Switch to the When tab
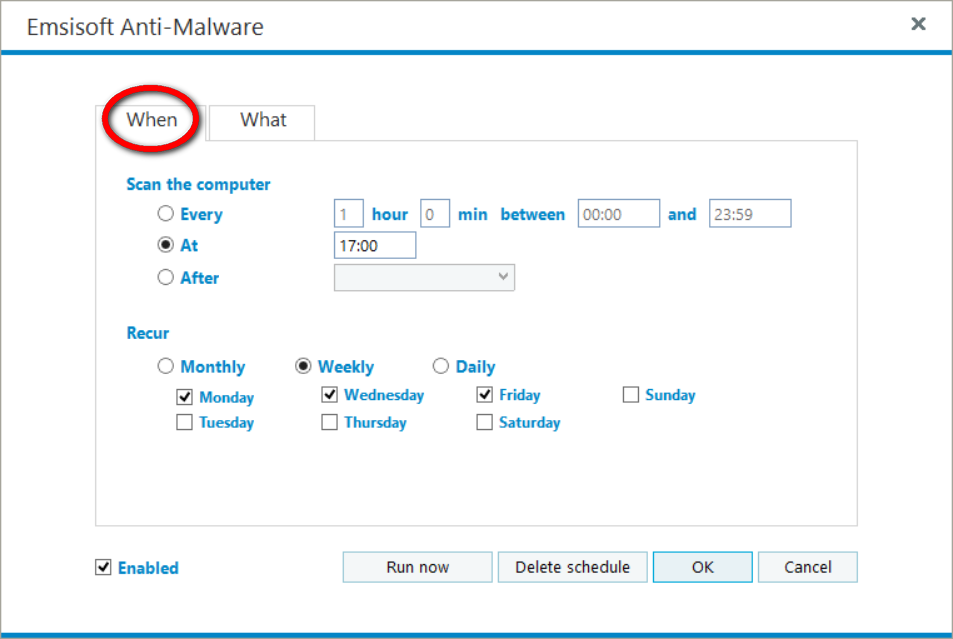This screenshot has width=953, height=639. pyautogui.click(x=151, y=120)
